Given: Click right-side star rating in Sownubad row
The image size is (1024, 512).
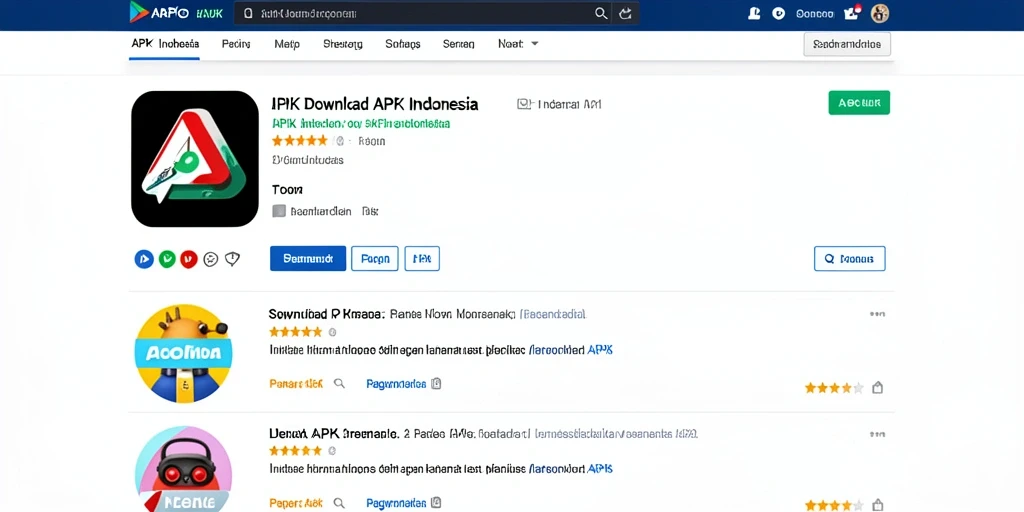Looking at the screenshot, I should pos(834,388).
